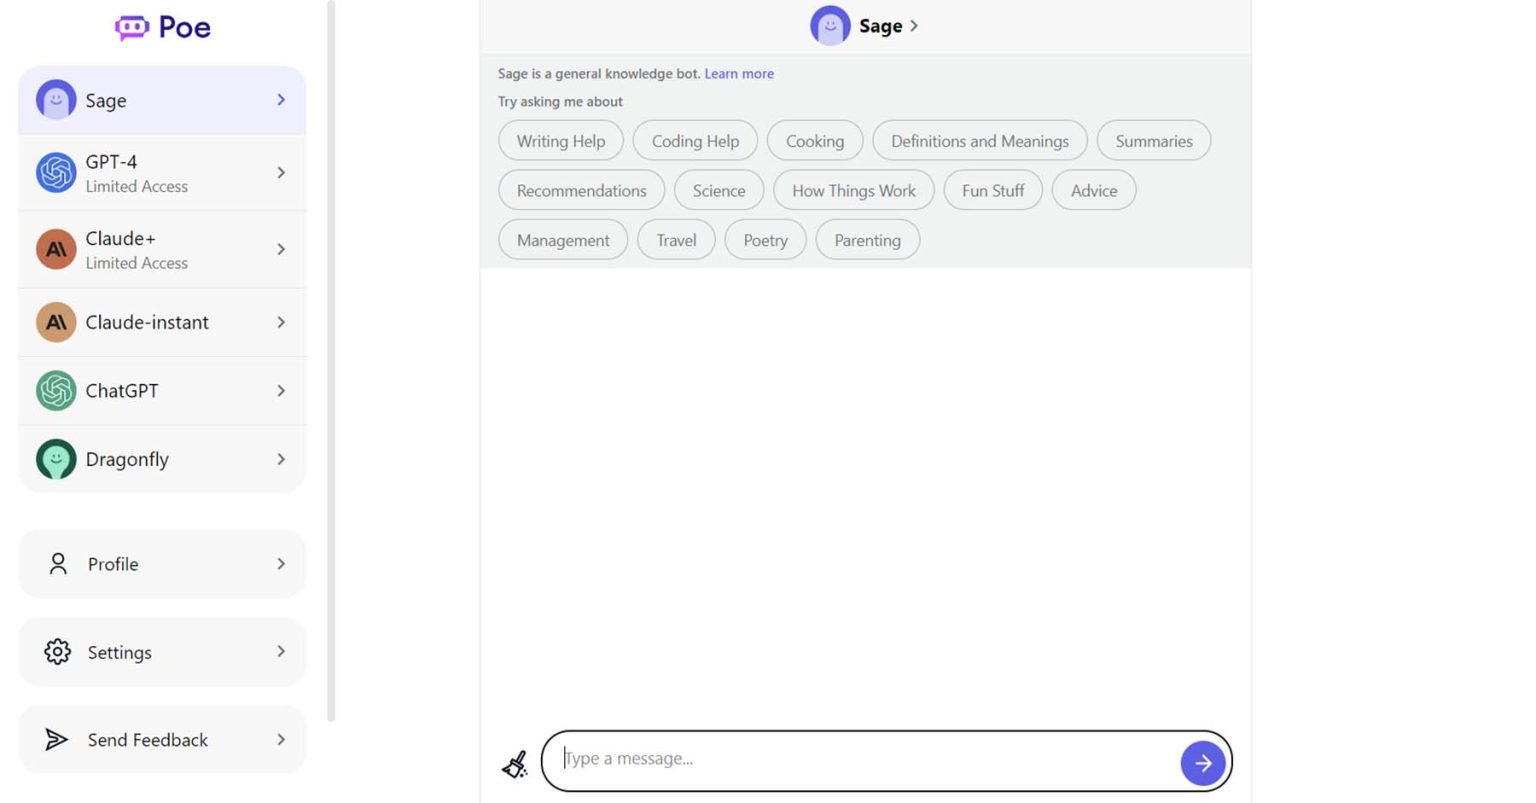Open Profile from the sidebar
The width and height of the screenshot is (1536, 803).
113,563
